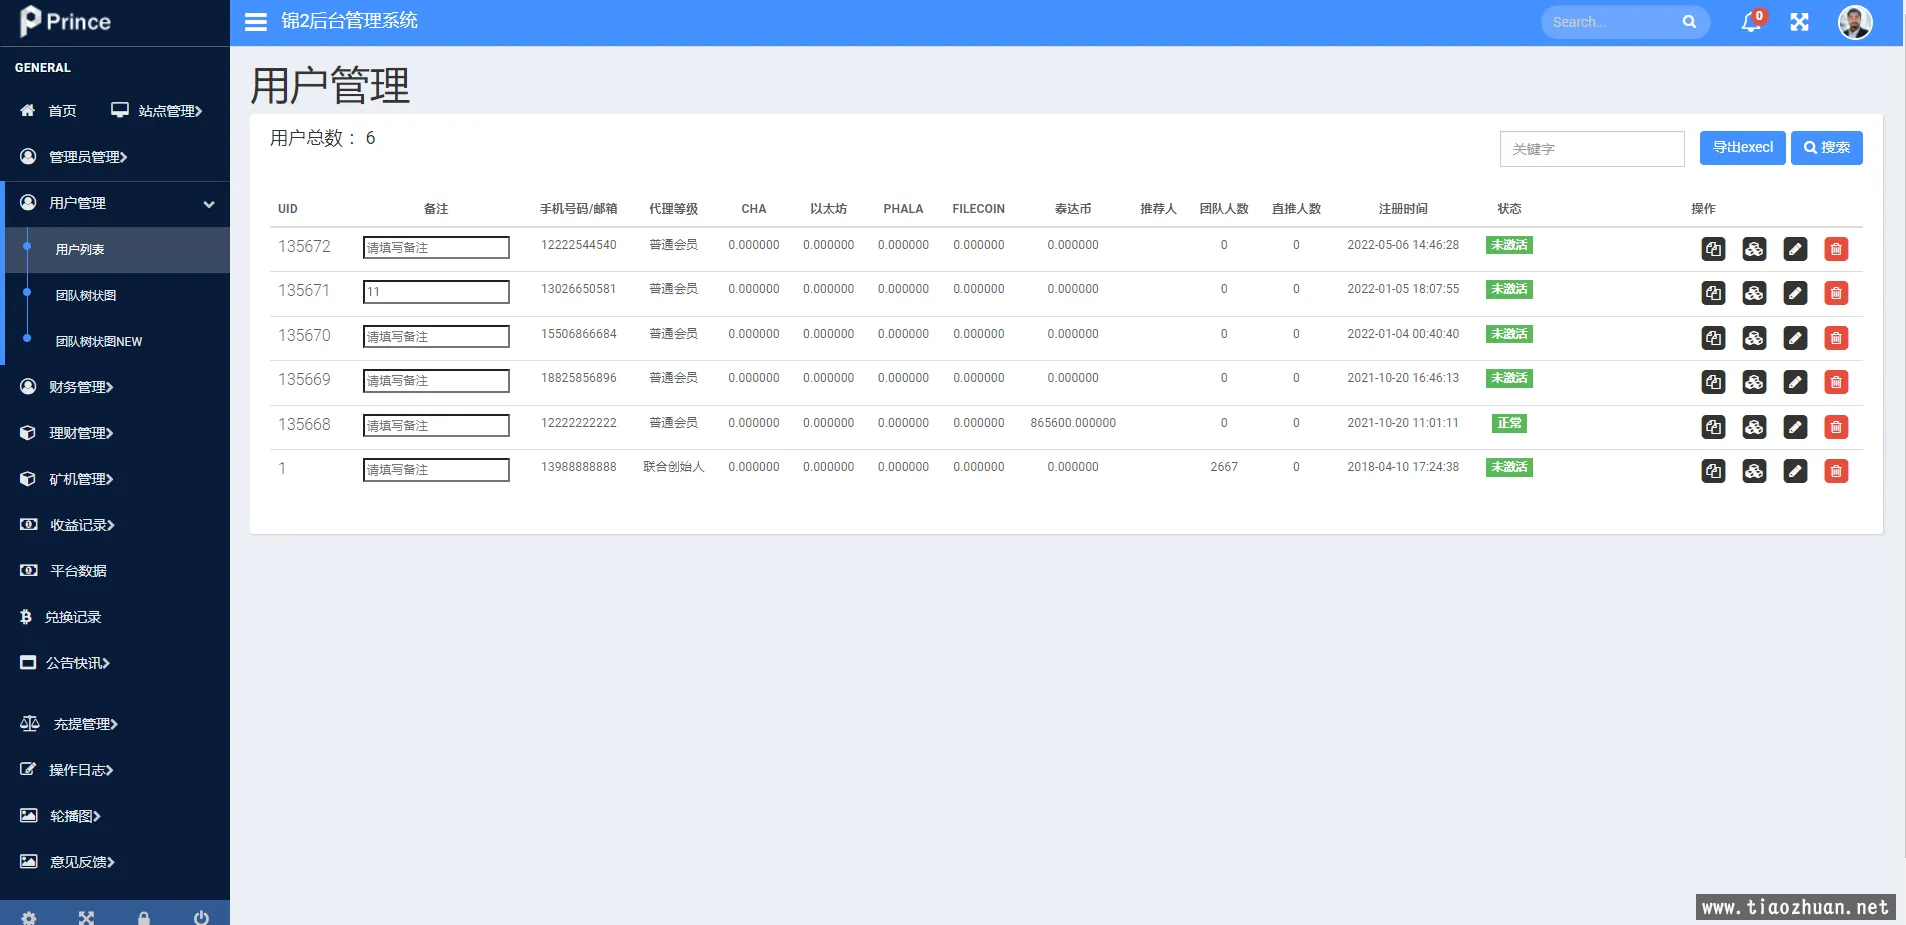The width and height of the screenshot is (1906, 925).
Task: Toggle the hamburger menu in top bar
Action: (x=256, y=22)
